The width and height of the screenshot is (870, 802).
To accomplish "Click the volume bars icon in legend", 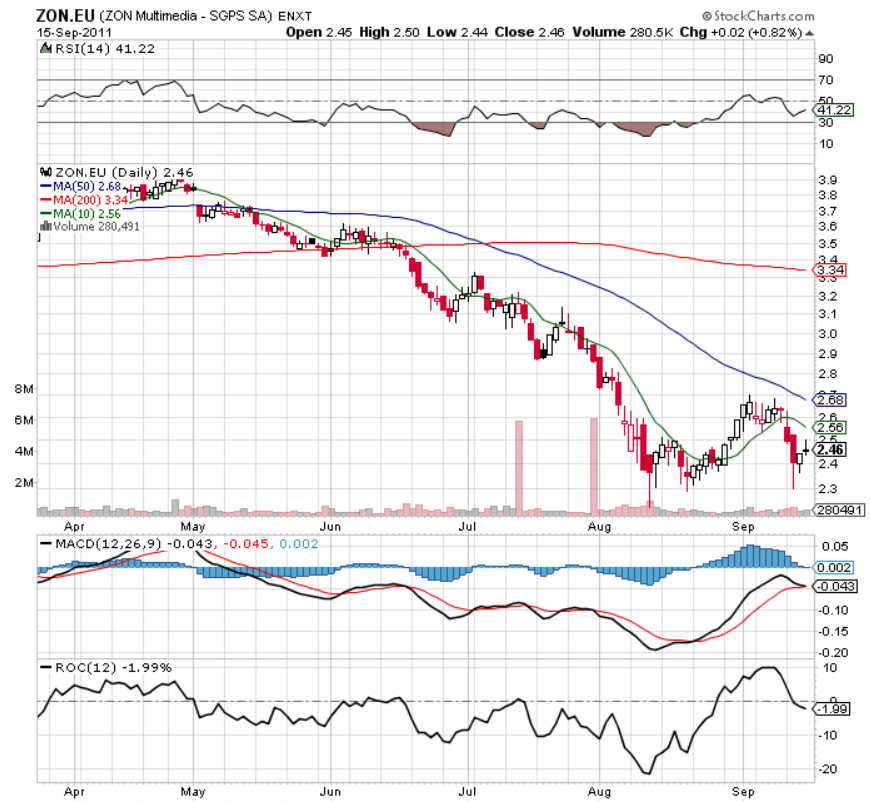I will 45,226.
